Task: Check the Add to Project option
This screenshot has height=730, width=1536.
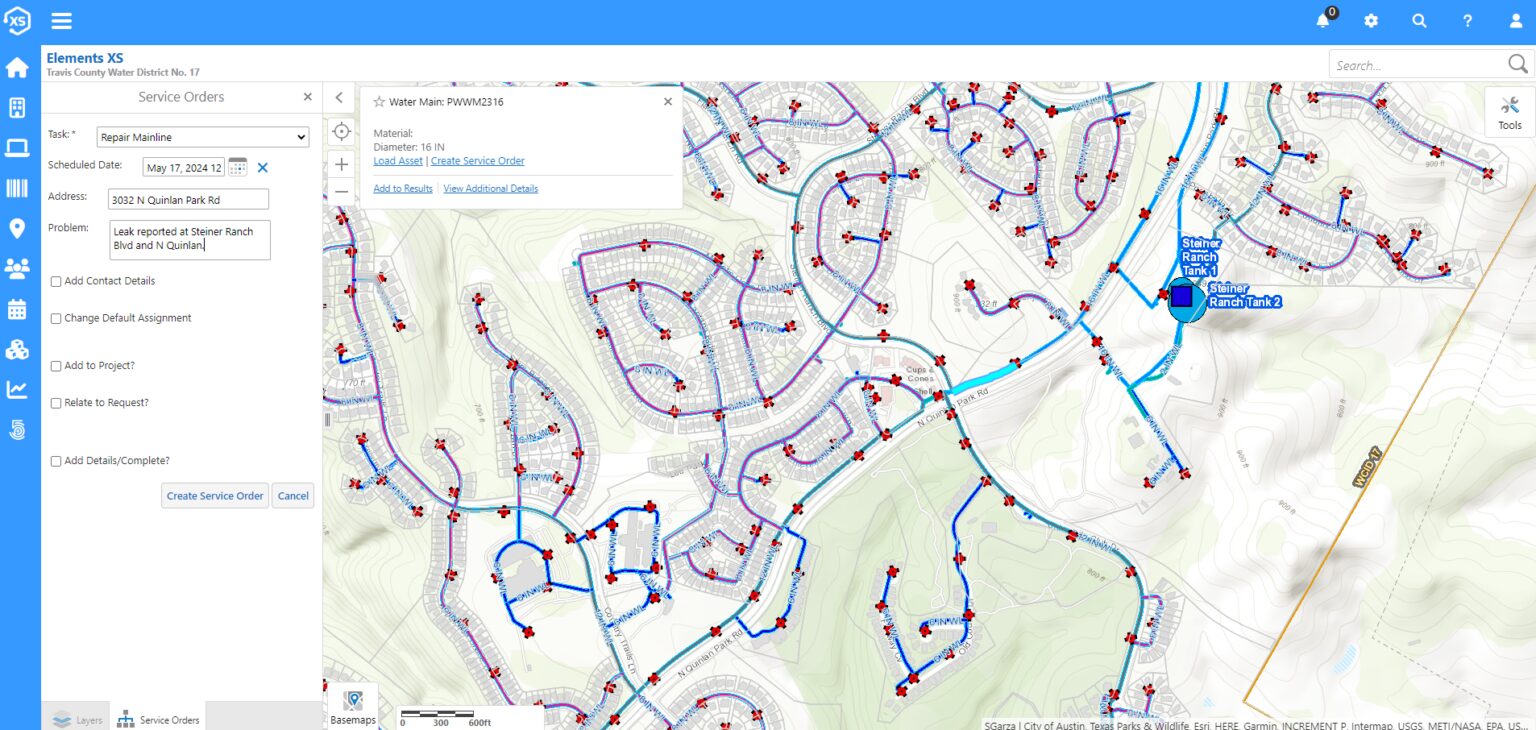Action: point(56,366)
